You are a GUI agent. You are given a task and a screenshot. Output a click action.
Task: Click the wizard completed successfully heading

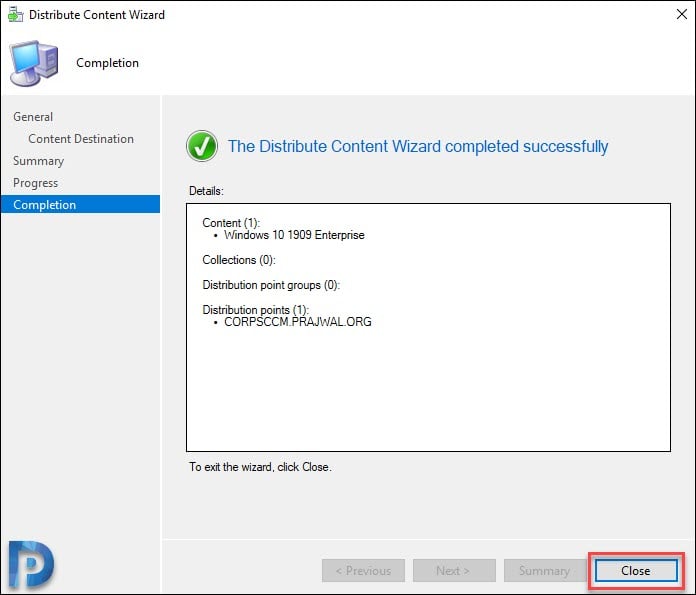418,146
